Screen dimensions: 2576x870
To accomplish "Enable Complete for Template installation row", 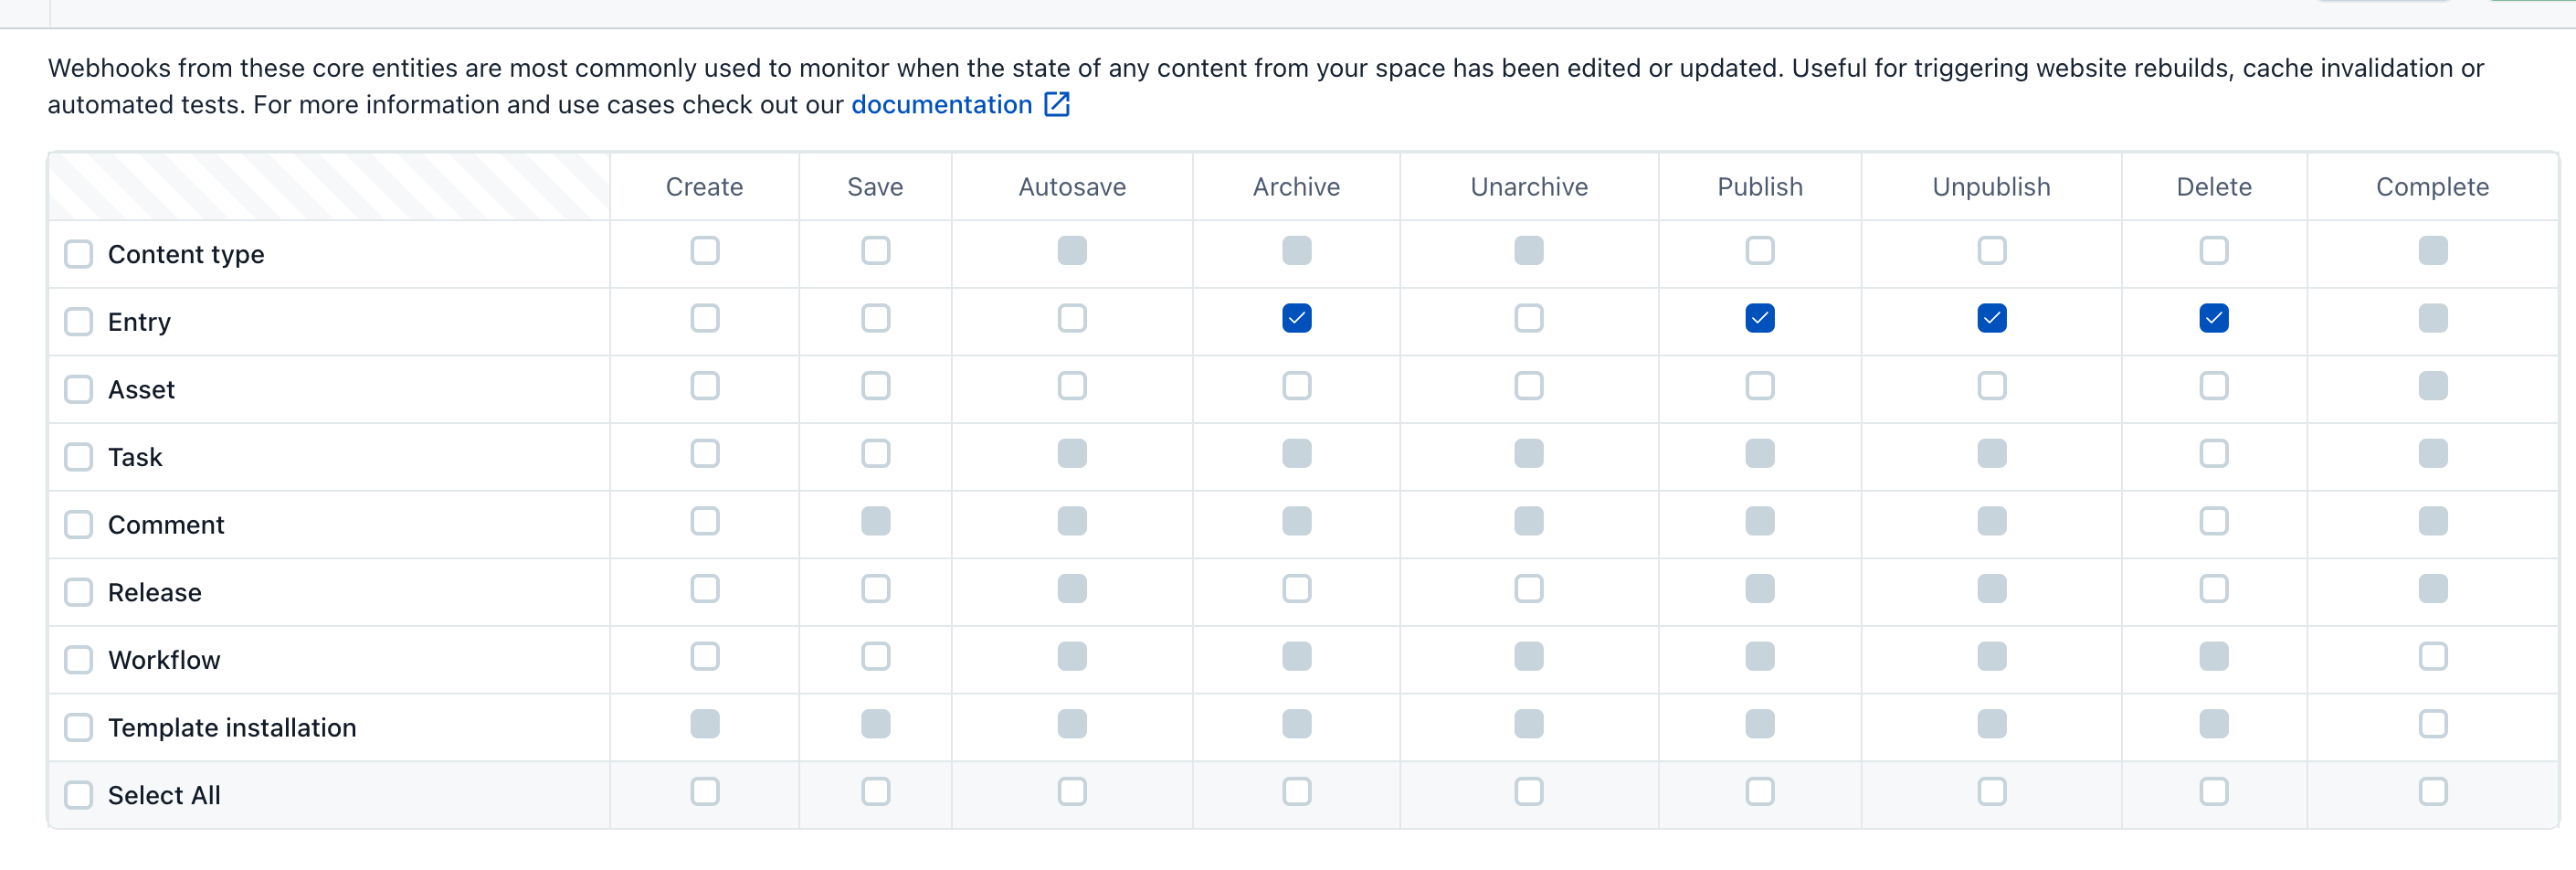I will [x=2434, y=724].
